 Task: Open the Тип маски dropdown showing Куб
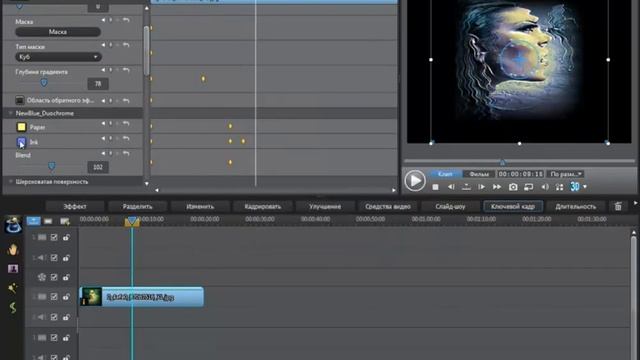(58, 57)
